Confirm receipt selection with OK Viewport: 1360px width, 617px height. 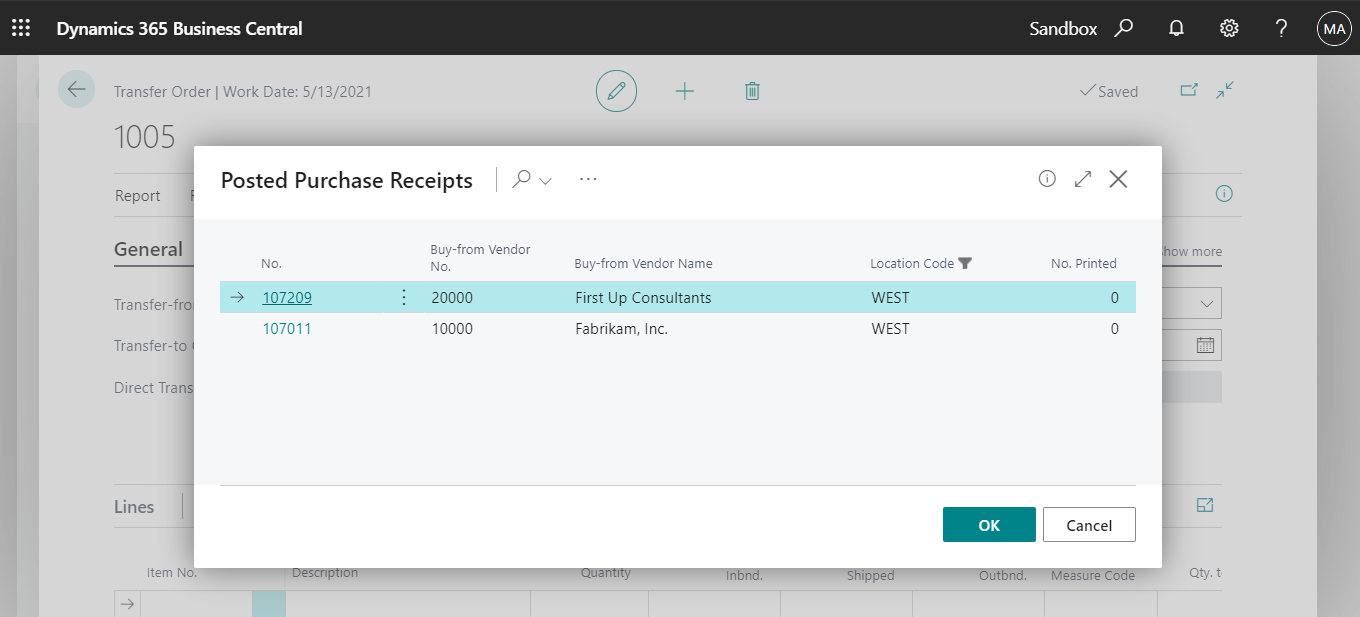(989, 524)
